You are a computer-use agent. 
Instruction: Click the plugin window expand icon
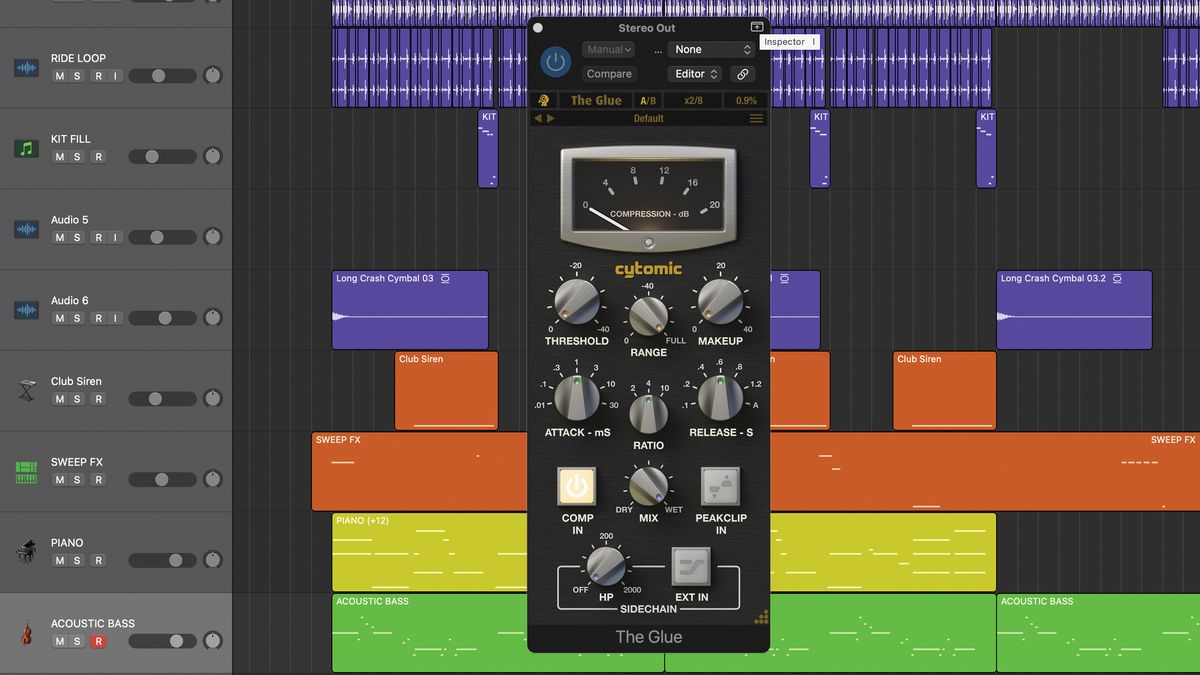[x=757, y=27]
